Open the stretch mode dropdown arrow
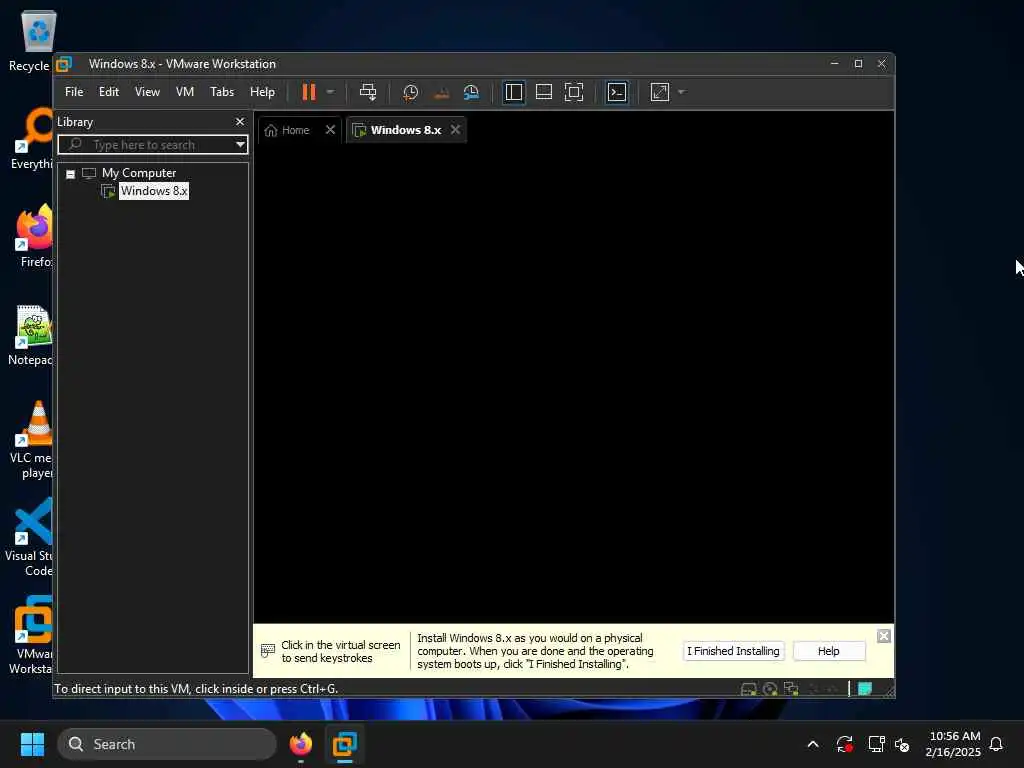Image resolution: width=1024 pixels, height=768 pixels. point(681,92)
